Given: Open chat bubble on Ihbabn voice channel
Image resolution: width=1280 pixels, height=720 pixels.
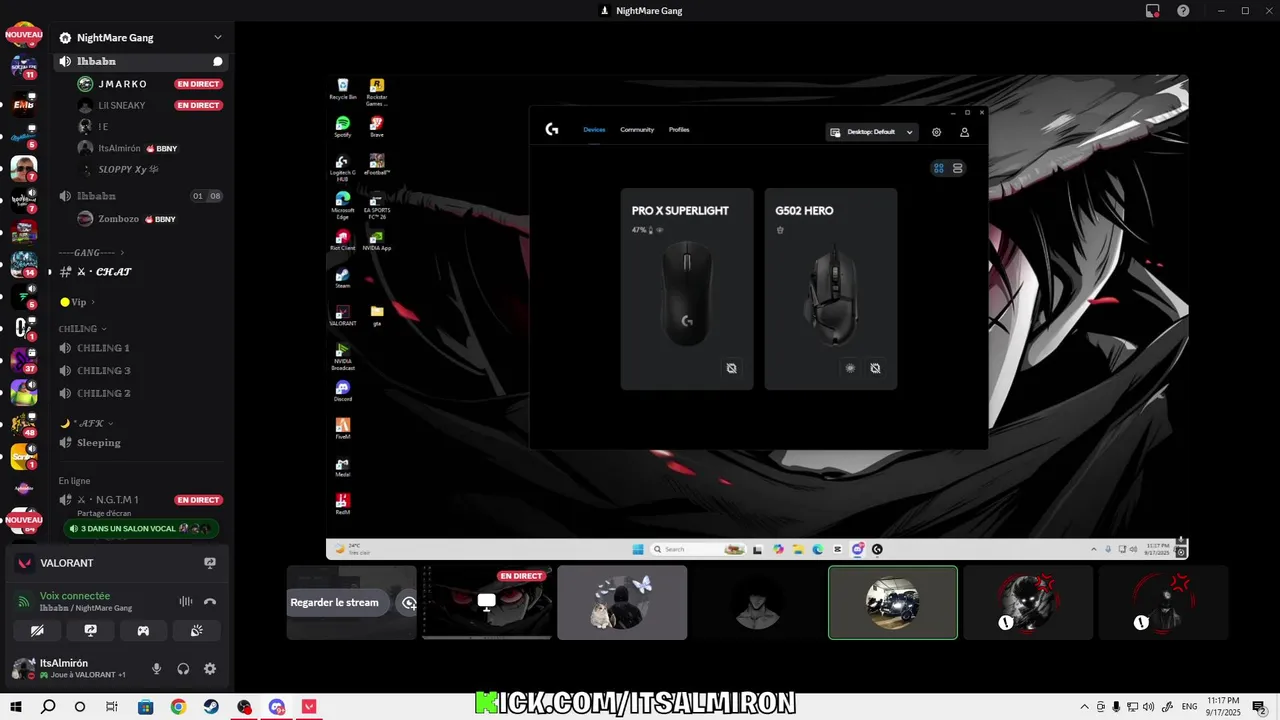Looking at the screenshot, I should click(218, 62).
